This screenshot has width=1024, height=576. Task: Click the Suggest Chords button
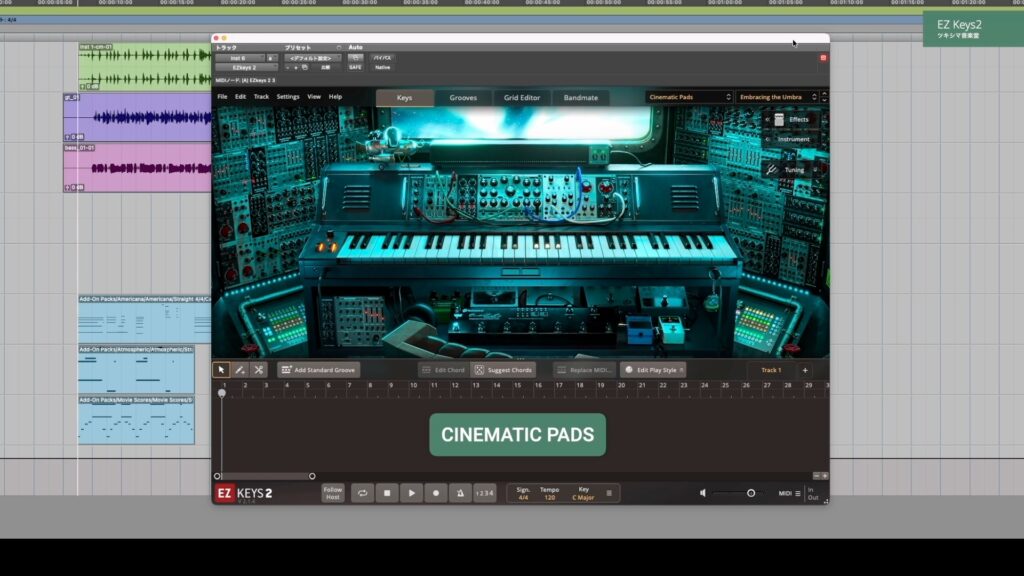pos(504,370)
